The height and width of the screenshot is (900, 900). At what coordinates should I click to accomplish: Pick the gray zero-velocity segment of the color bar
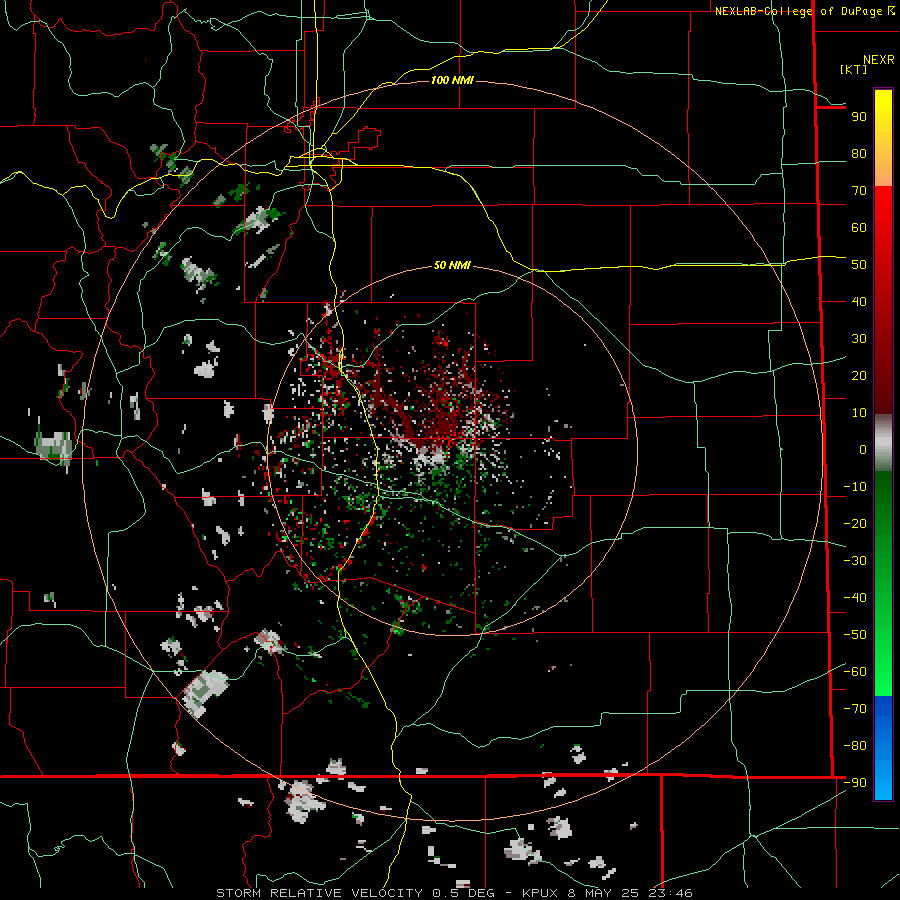click(883, 443)
